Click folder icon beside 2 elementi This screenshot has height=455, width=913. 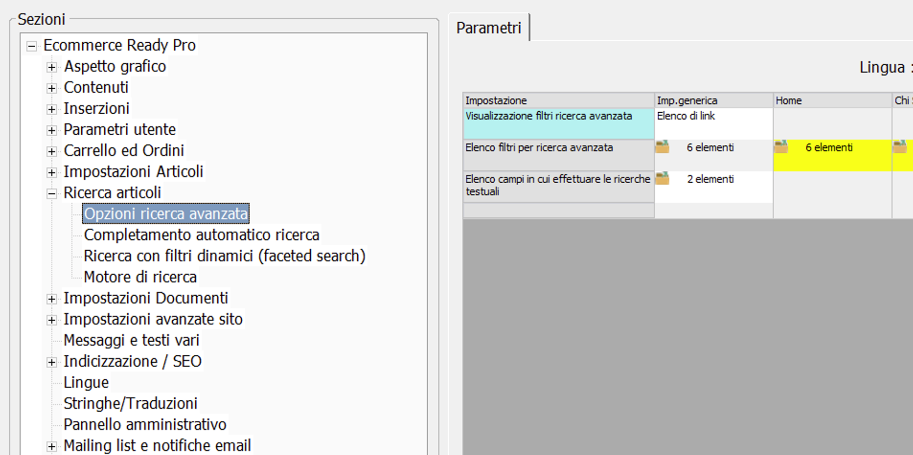coord(662,179)
